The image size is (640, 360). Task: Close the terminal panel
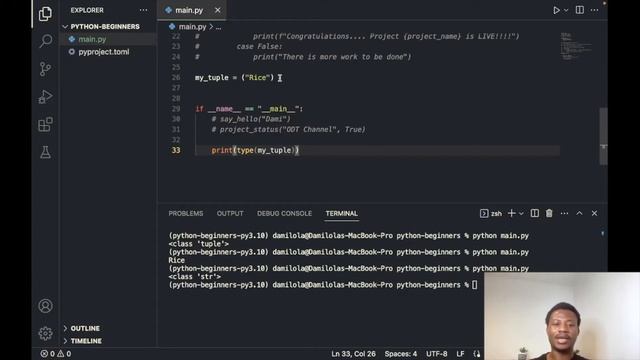[x=594, y=213]
